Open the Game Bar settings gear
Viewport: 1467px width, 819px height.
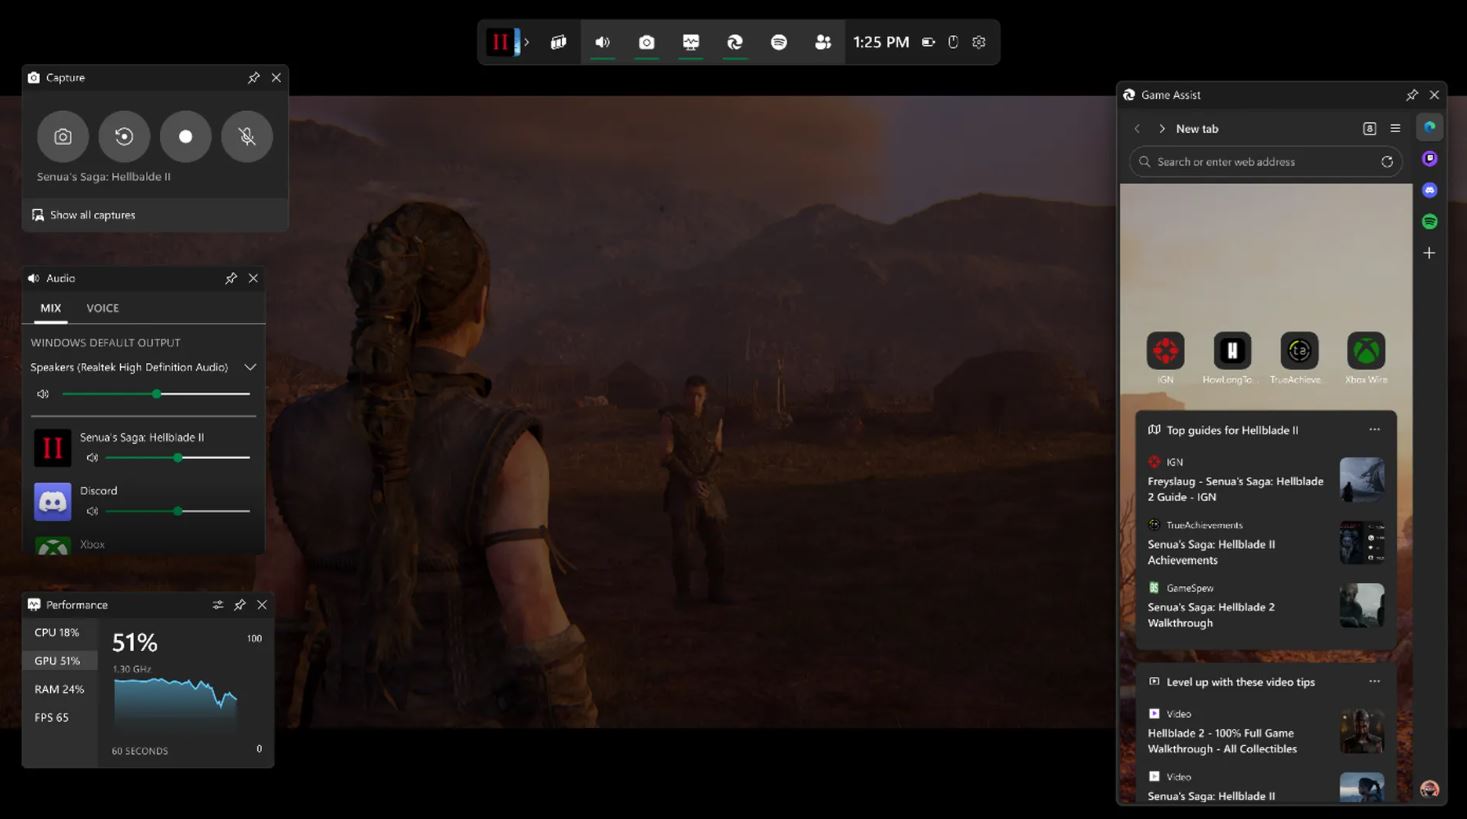coord(979,42)
